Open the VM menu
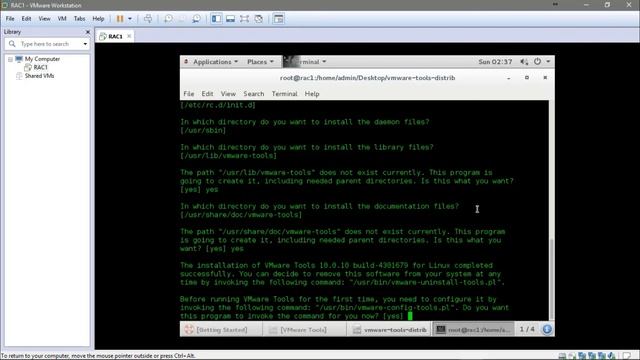Viewport: 640px width, 360px height. pos(62,19)
